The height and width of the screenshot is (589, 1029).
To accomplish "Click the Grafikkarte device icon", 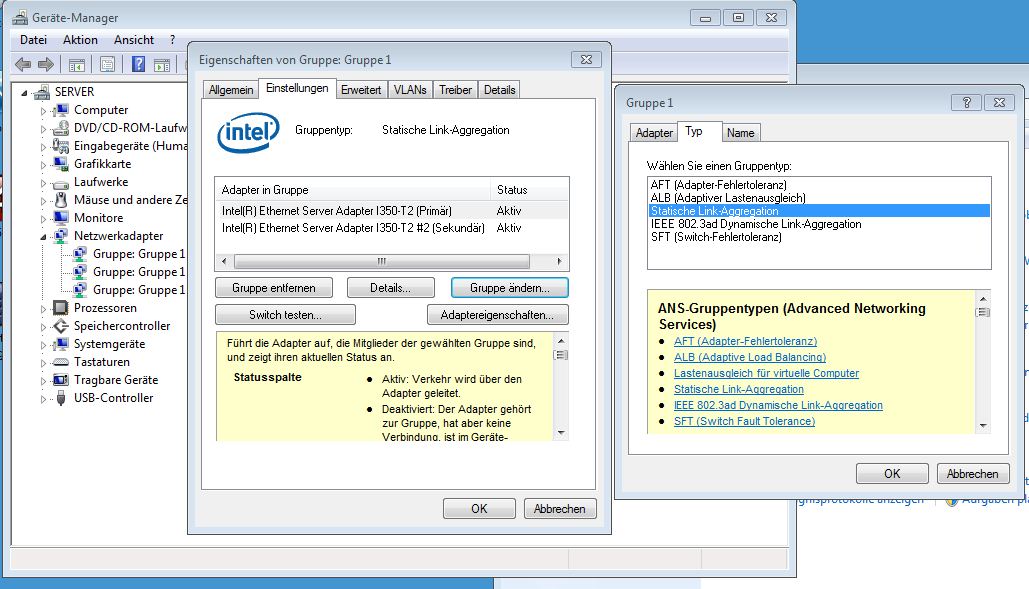I will (61, 164).
